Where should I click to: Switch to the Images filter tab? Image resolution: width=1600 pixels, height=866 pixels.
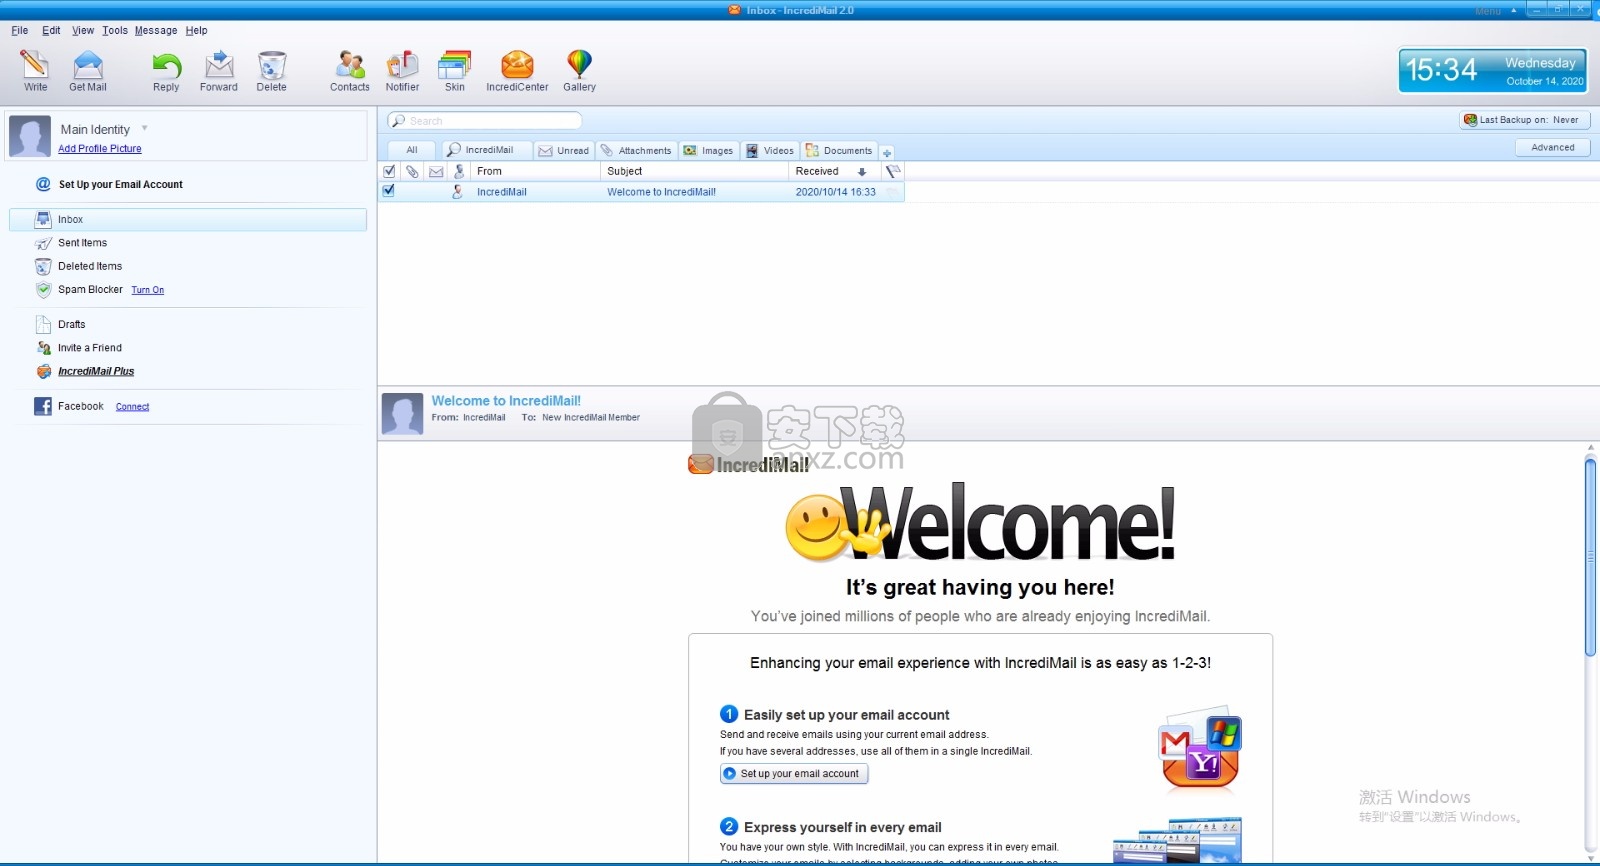tap(709, 150)
